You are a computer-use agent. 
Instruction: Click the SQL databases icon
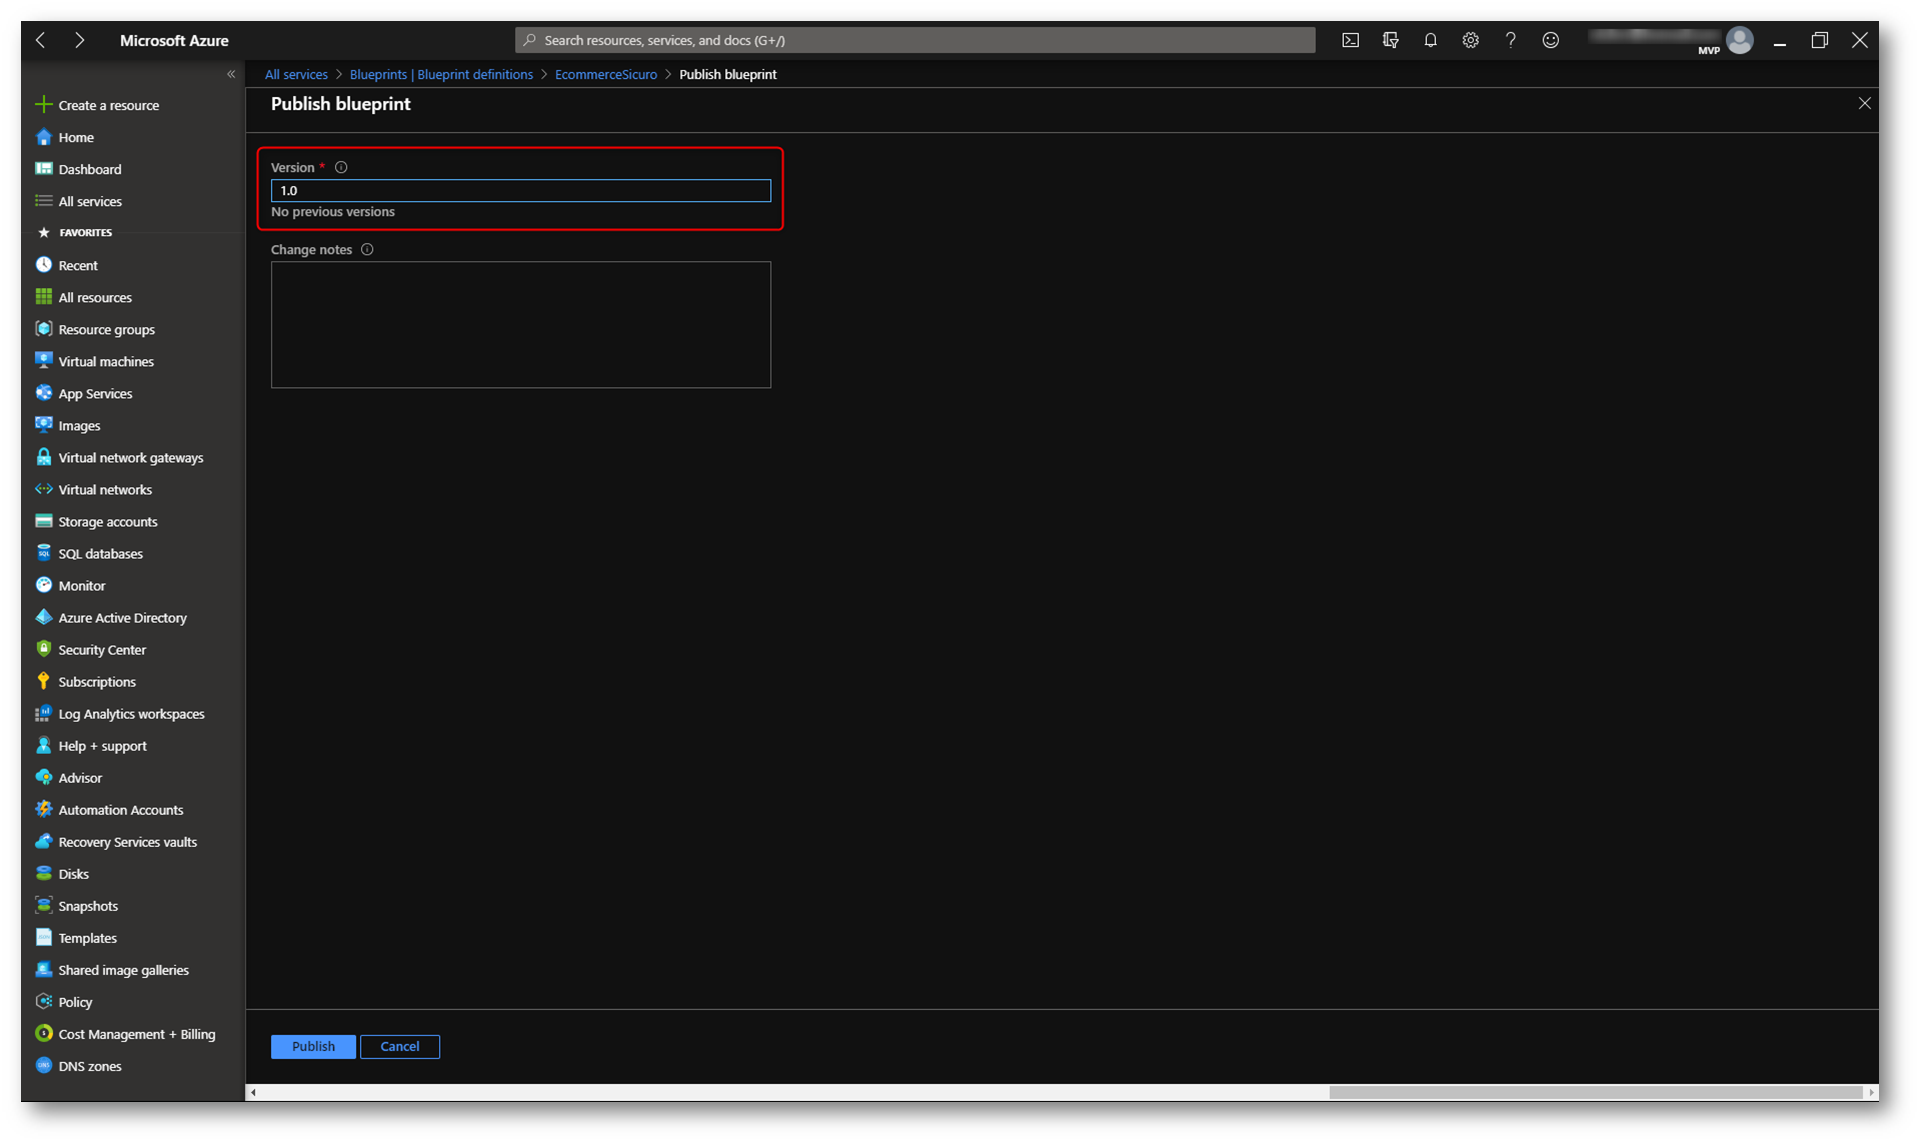tap(43, 553)
